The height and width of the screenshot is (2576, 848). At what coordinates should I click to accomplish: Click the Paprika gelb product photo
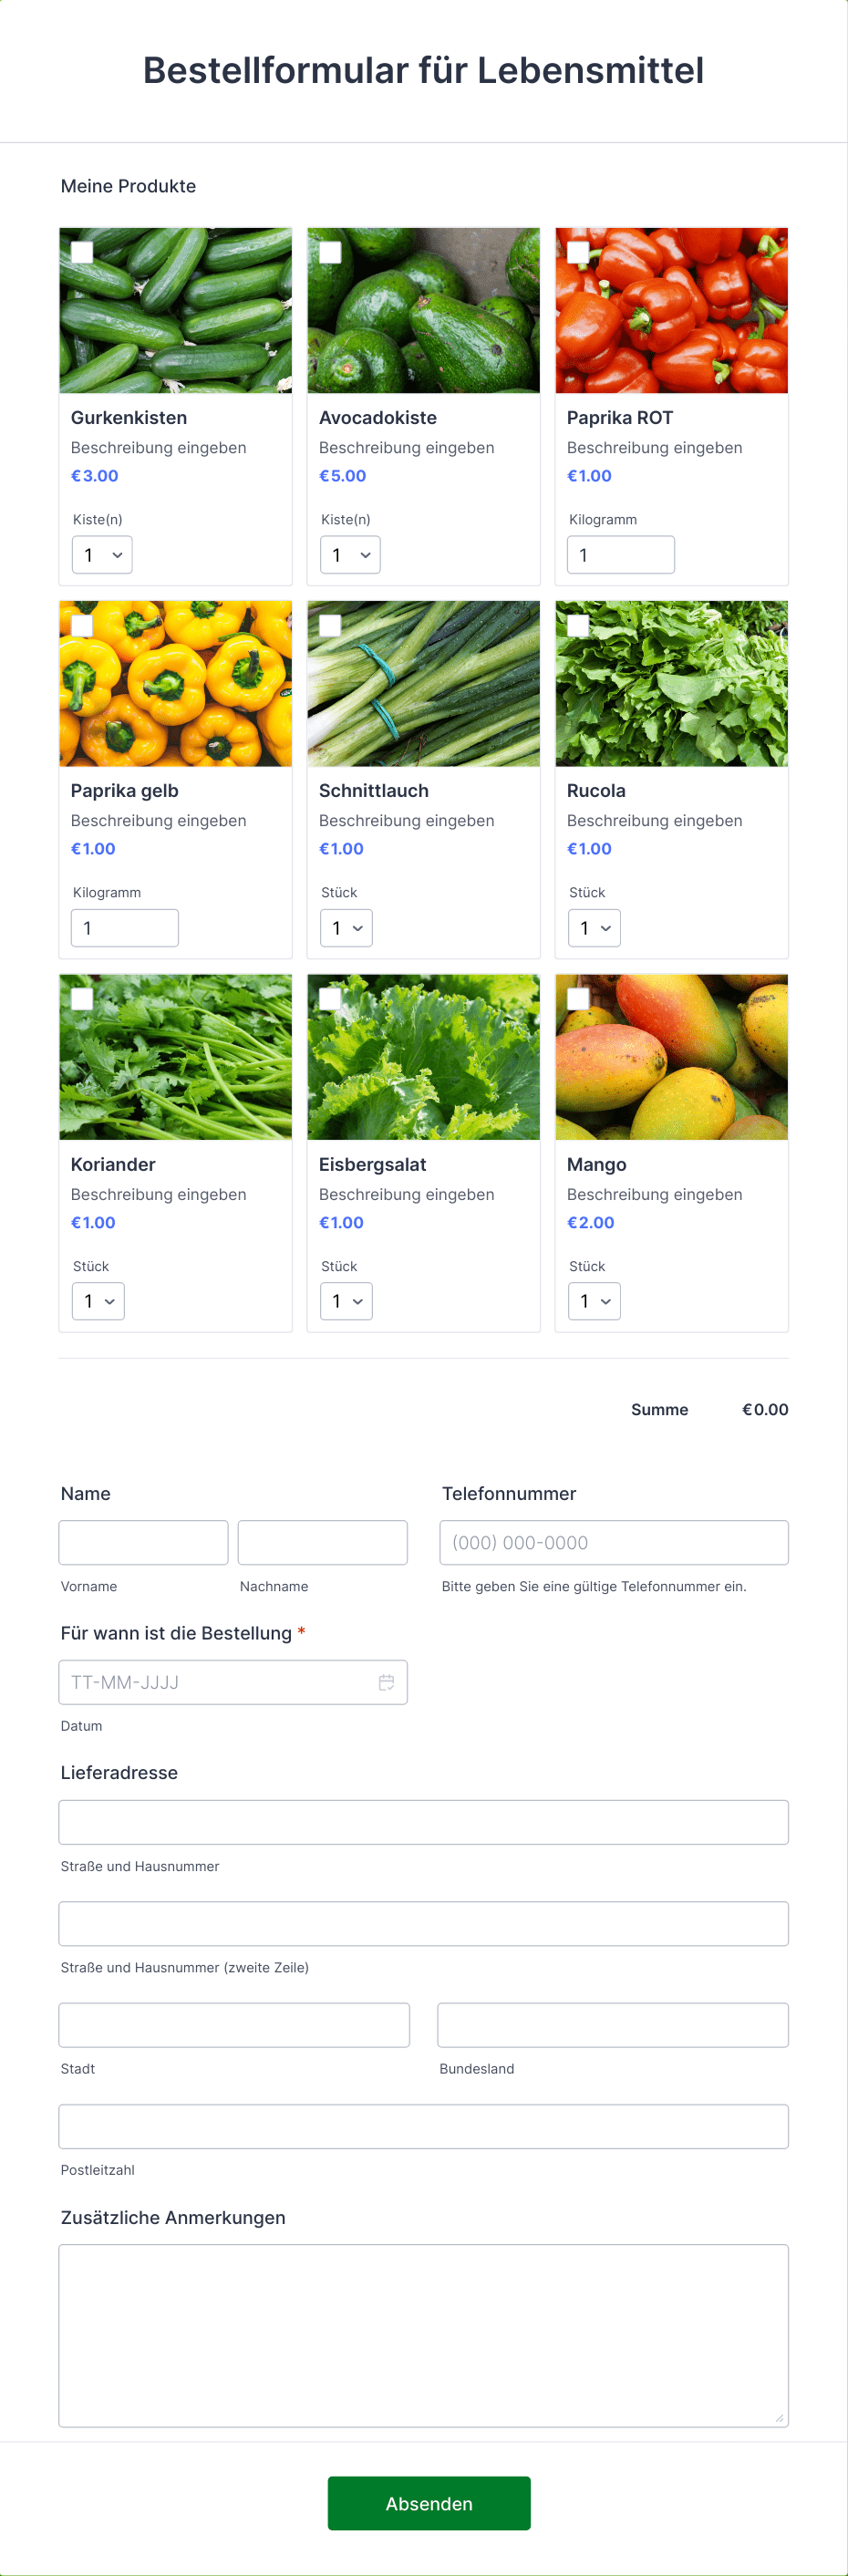(x=176, y=684)
